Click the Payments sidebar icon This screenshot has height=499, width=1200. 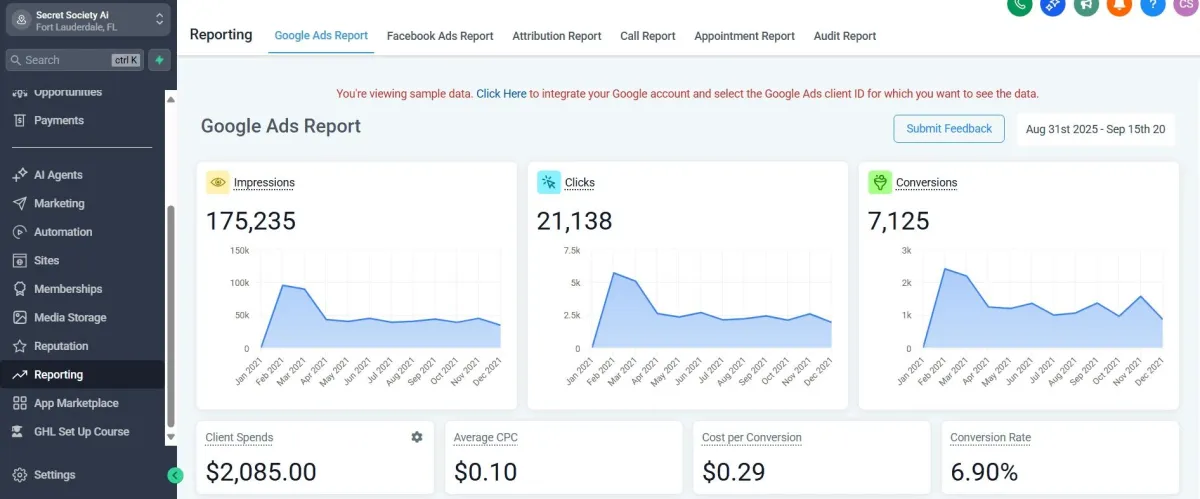point(19,120)
